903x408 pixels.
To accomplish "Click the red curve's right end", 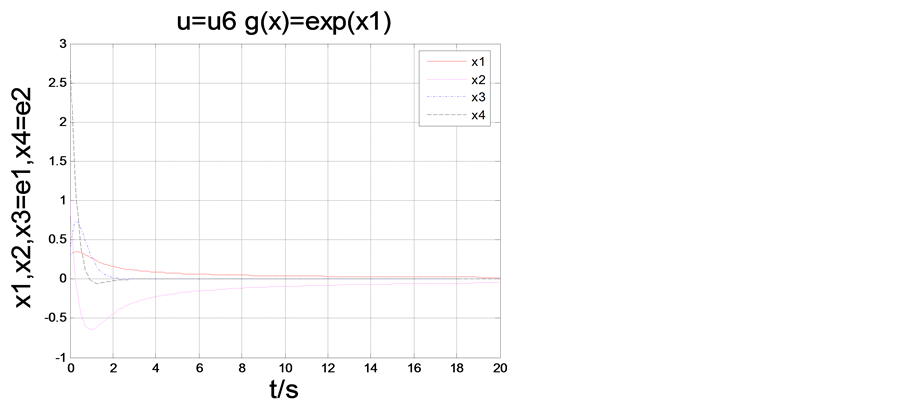I will tap(498, 278).
